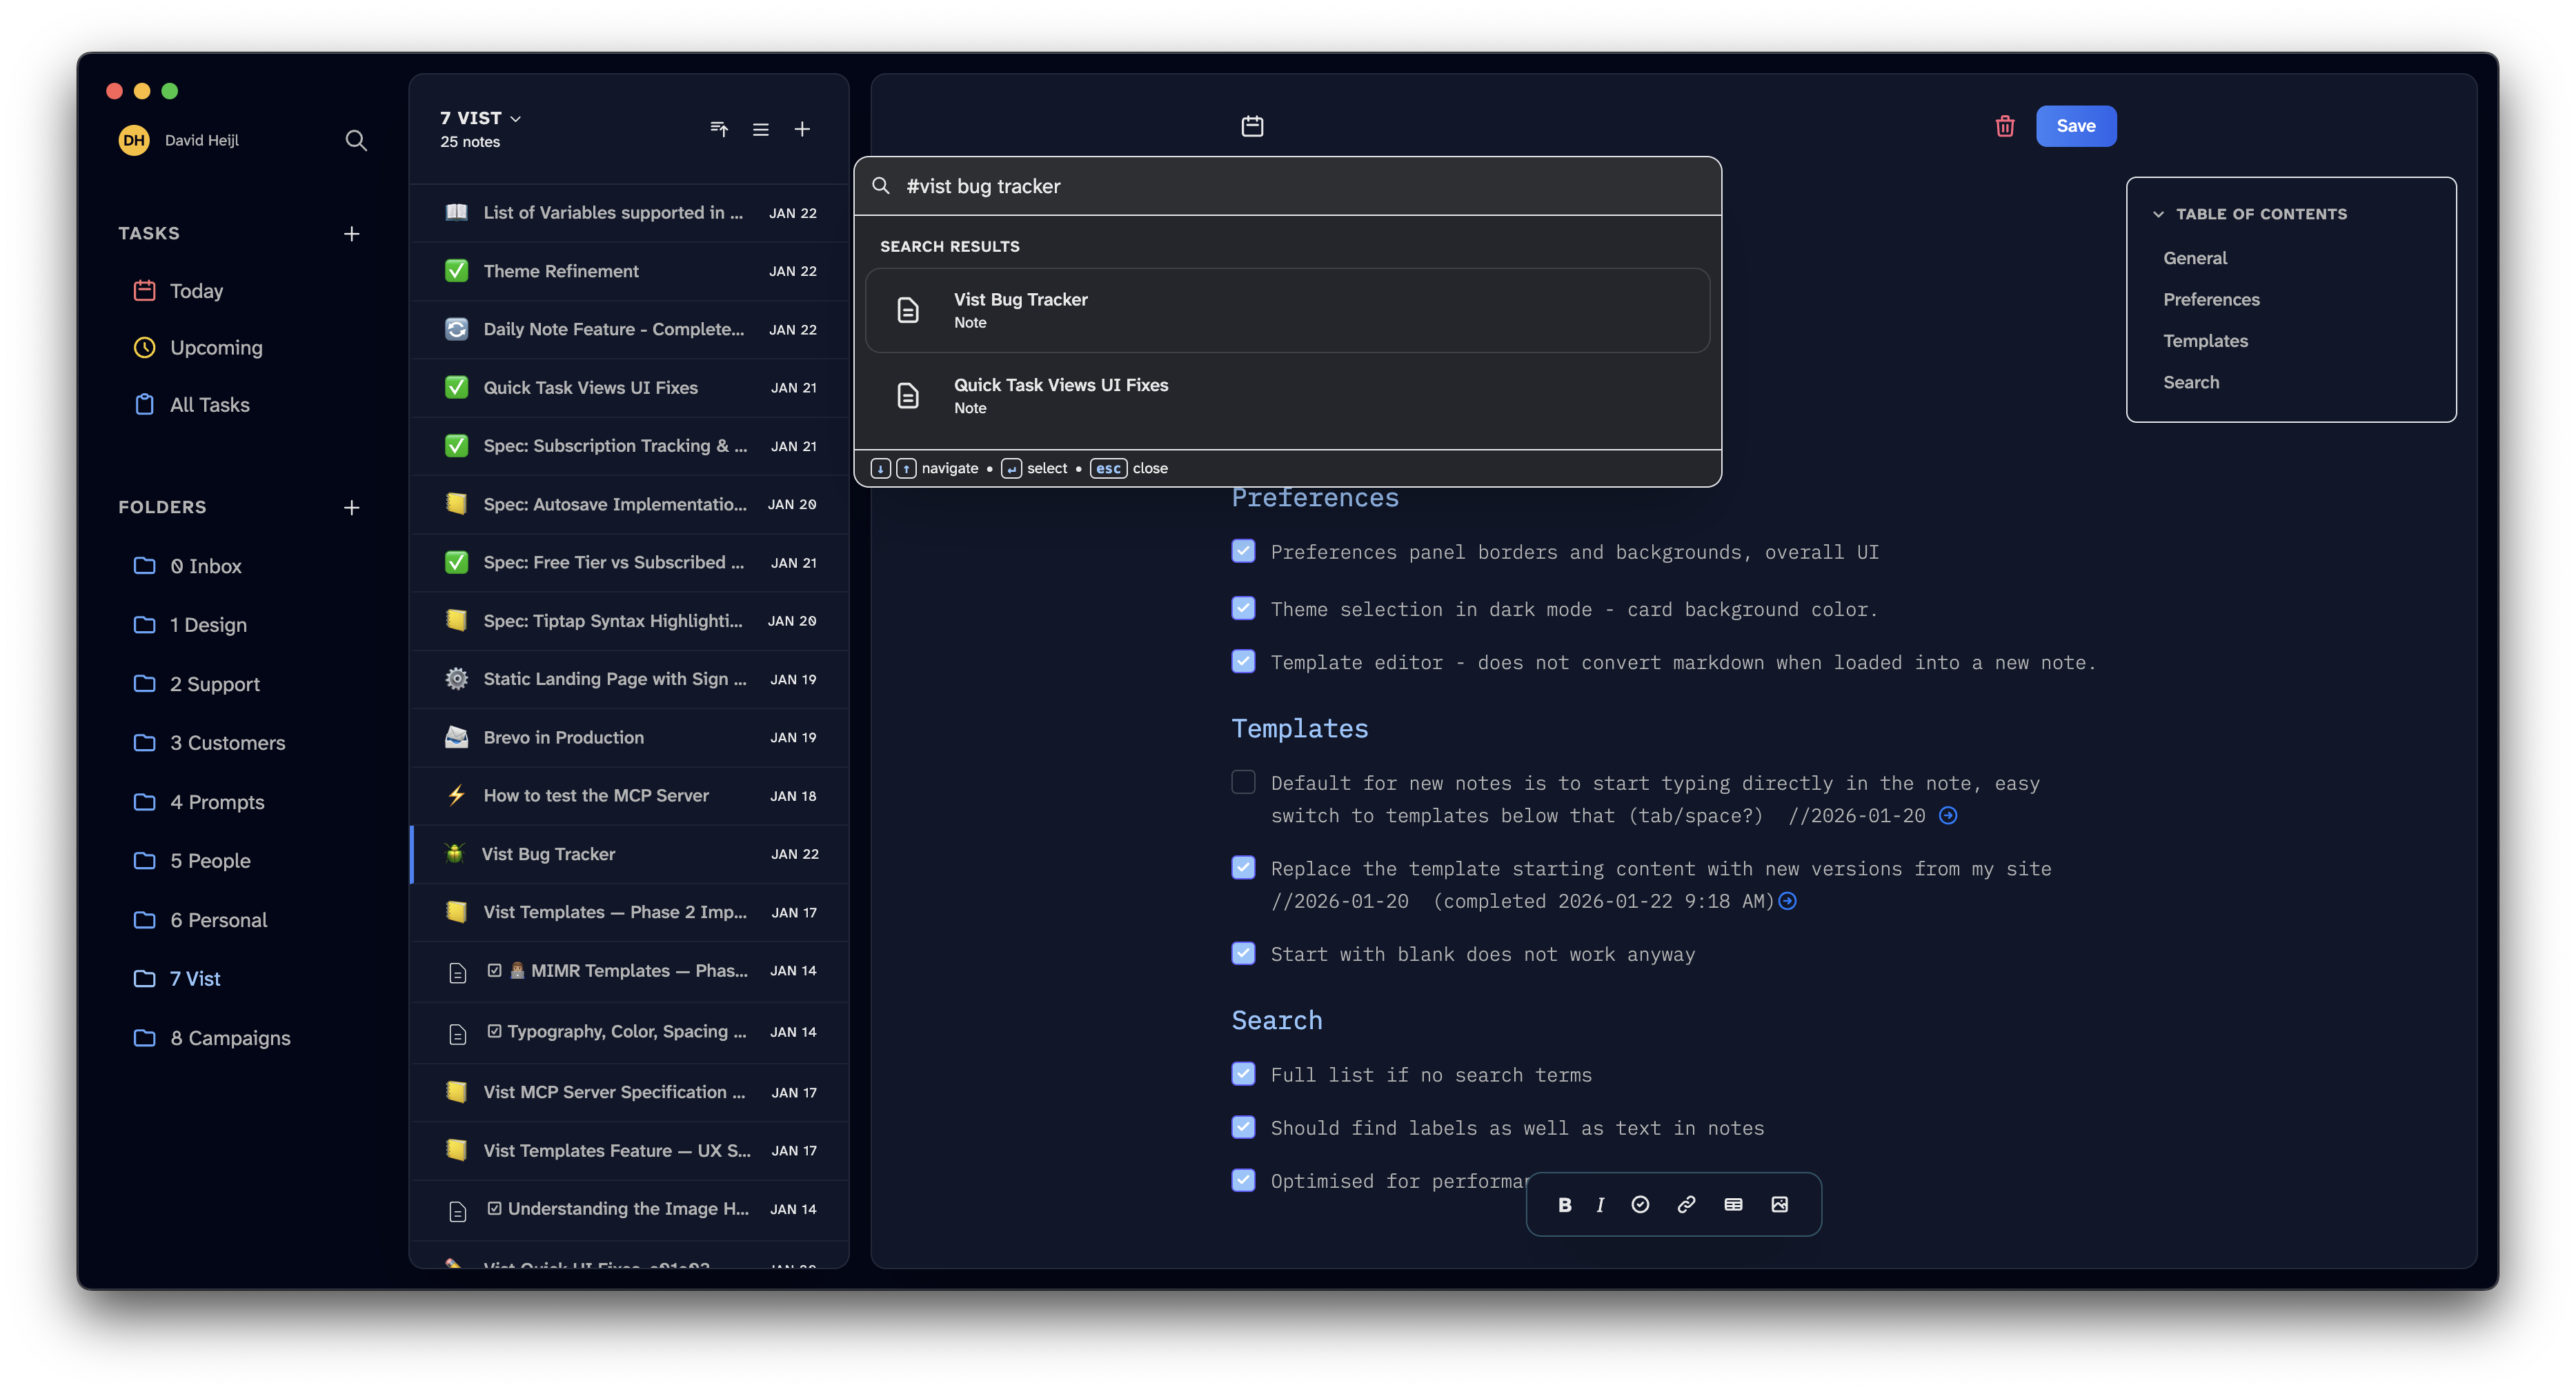The width and height of the screenshot is (2576, 1392).
Task: Open the arrow link after the completed timestamp
Action: coord(1788,901)
